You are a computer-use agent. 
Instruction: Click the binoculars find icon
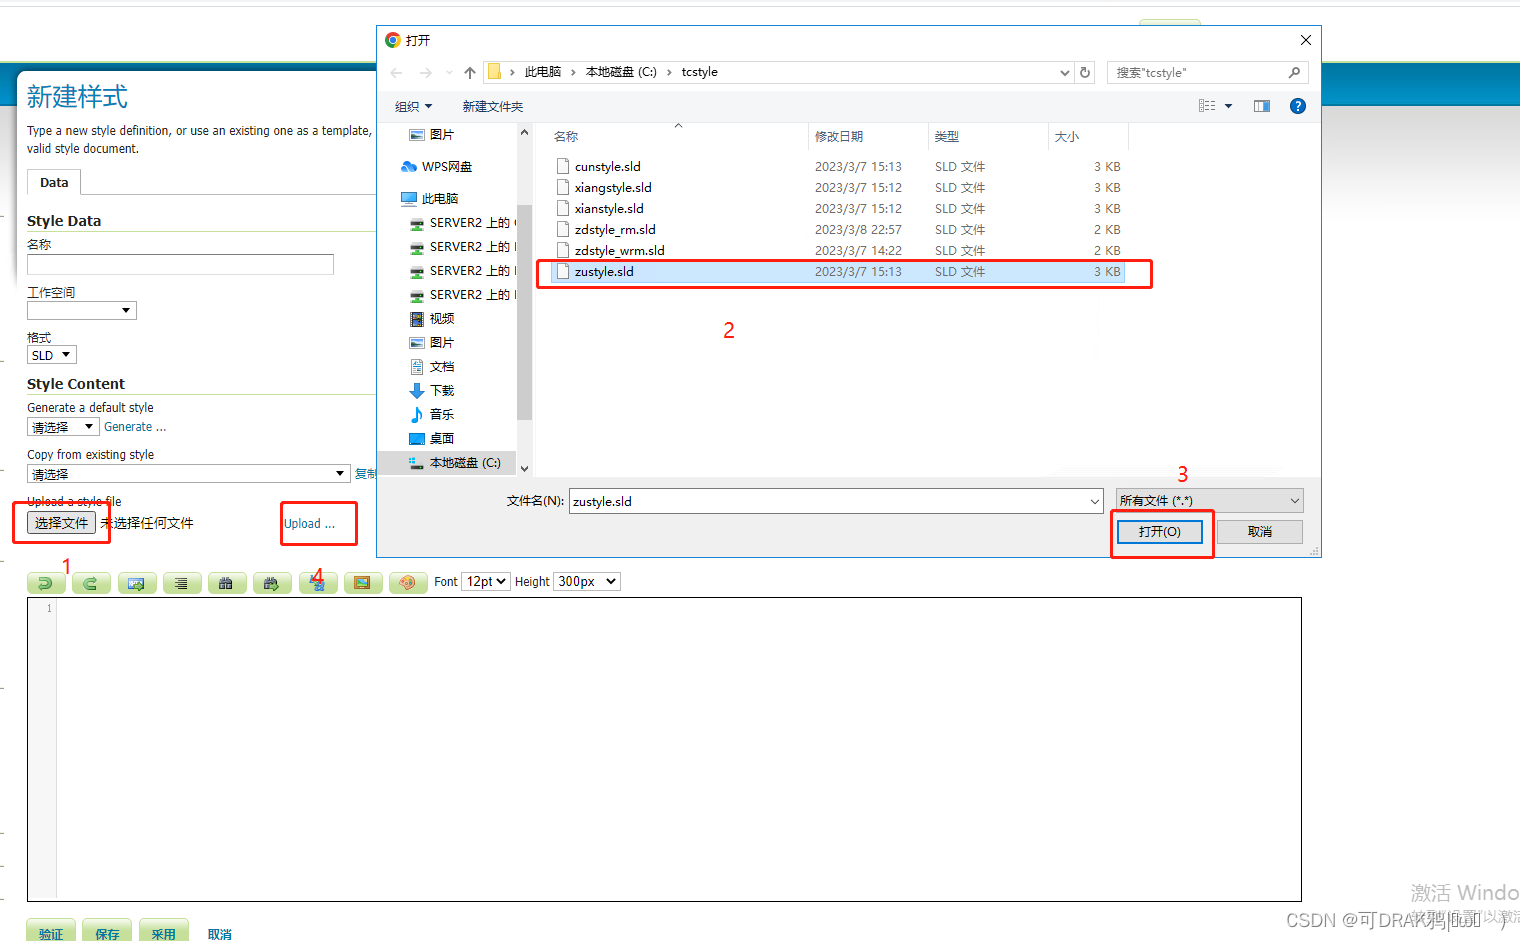coord(226,583)
